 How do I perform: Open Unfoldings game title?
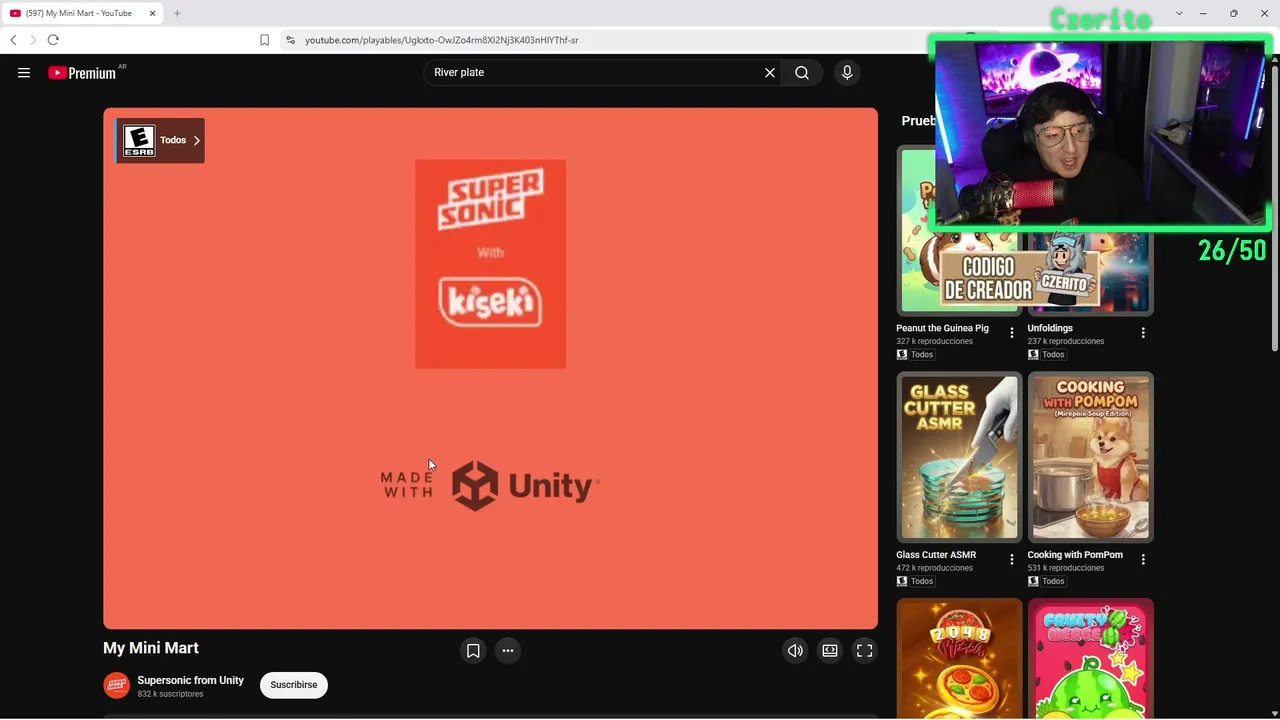(x=1050, y=328)
